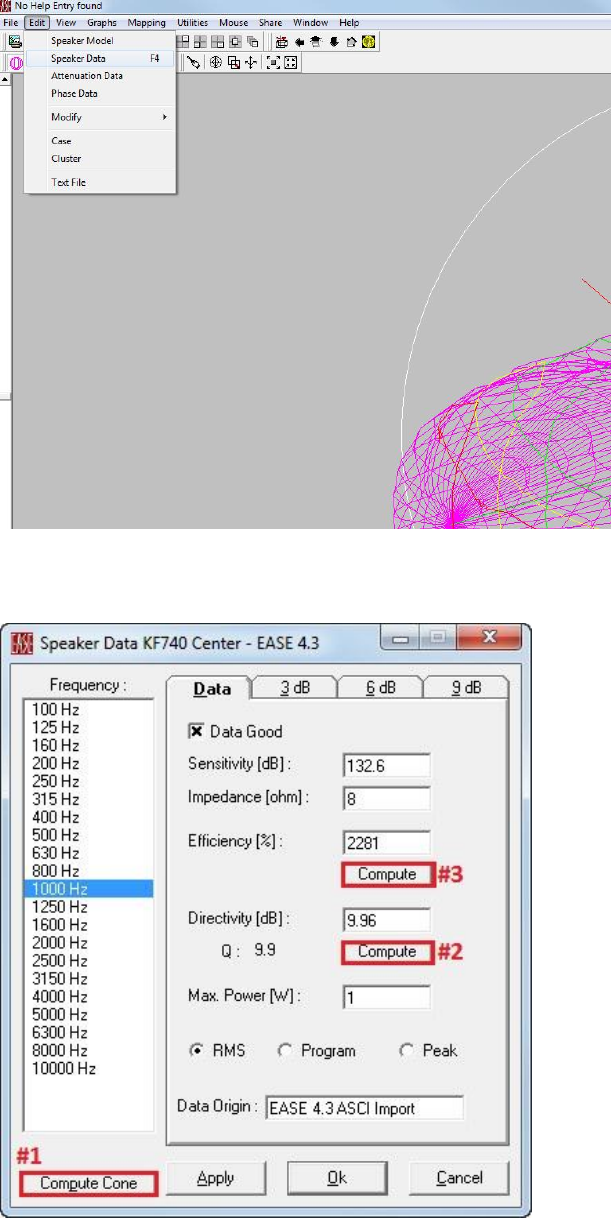
Task: Open the Help menu
Action: pyautogui.click(x=349, y=22)
